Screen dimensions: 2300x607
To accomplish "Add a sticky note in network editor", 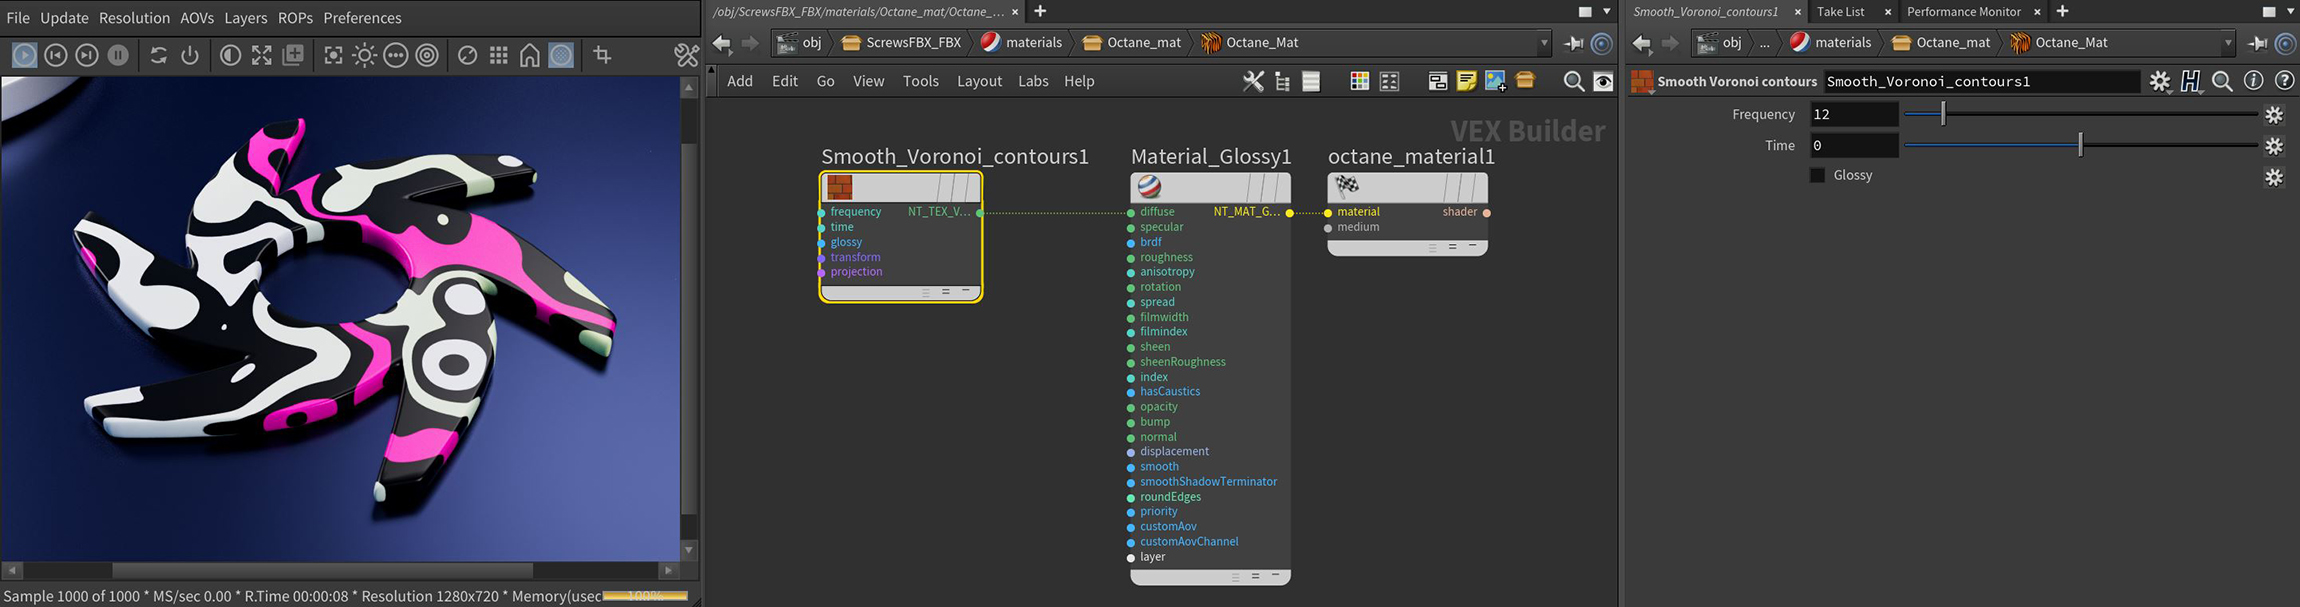I will click(x=1466, y=81).
